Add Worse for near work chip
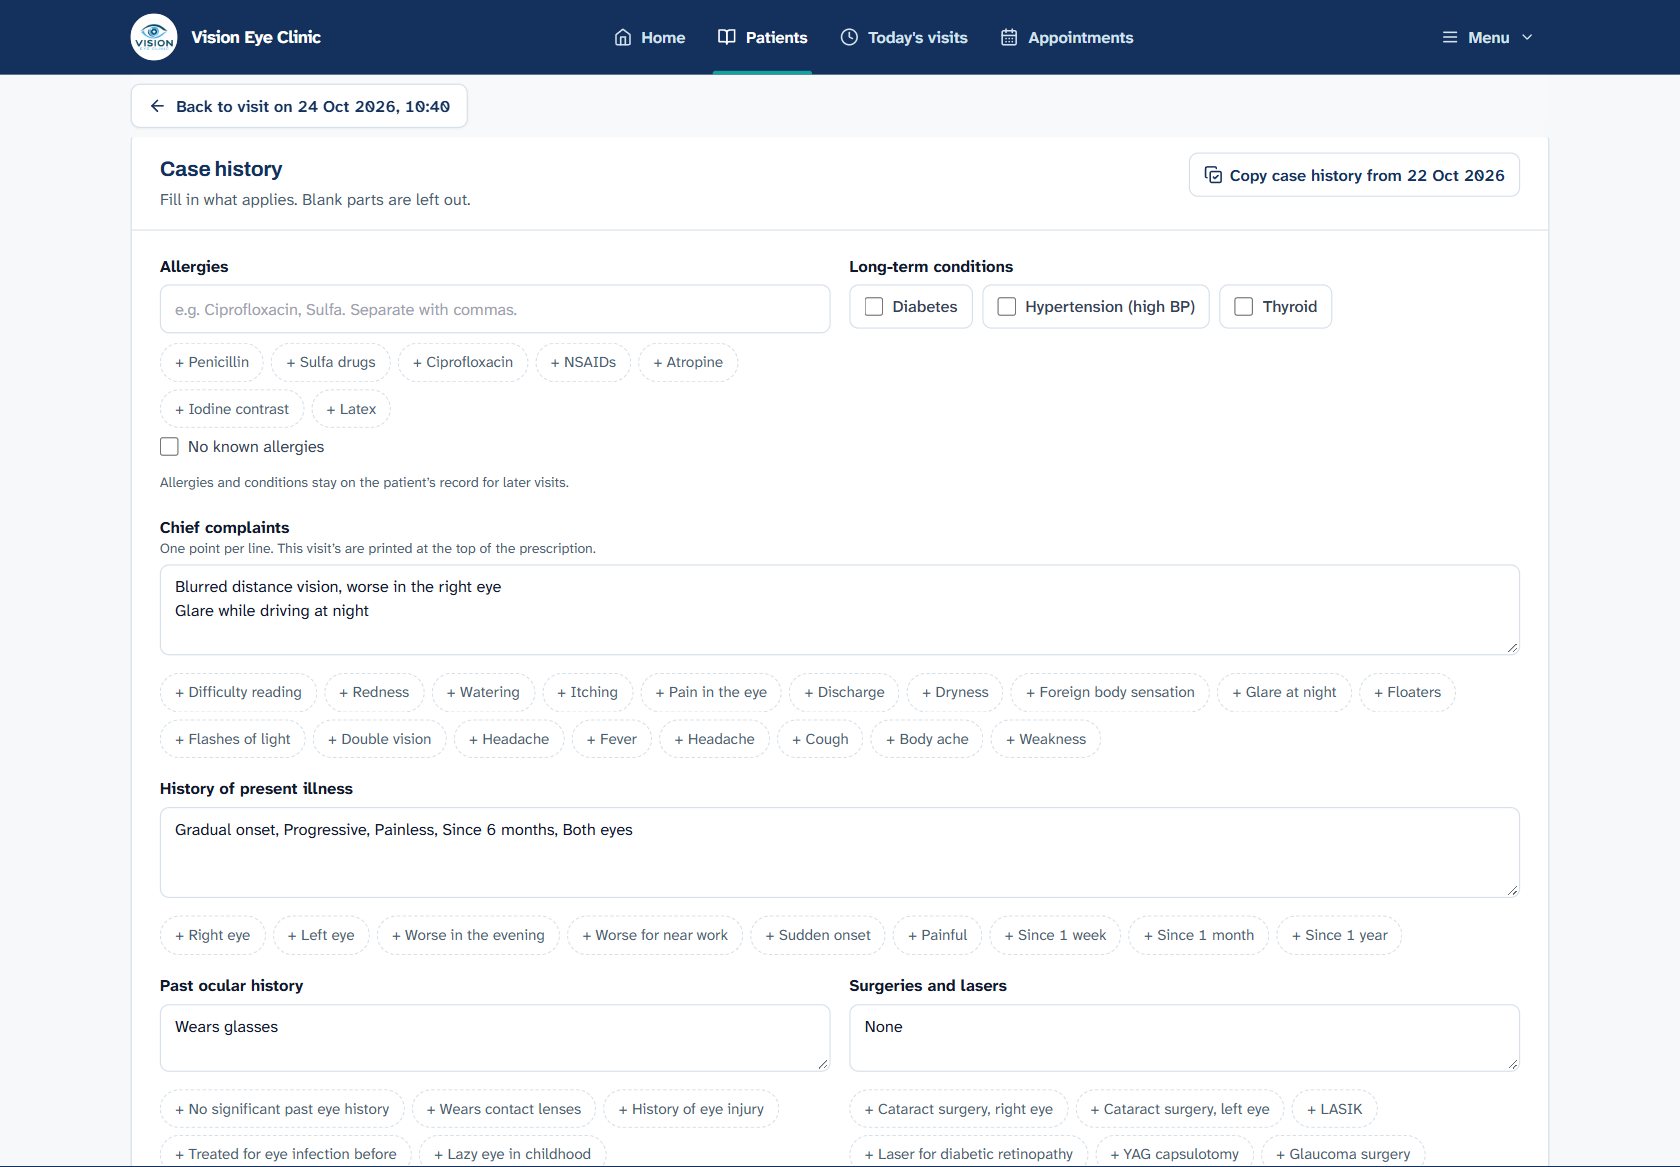This screenshot has height=1167, width=1680. [x=655, y=935]
